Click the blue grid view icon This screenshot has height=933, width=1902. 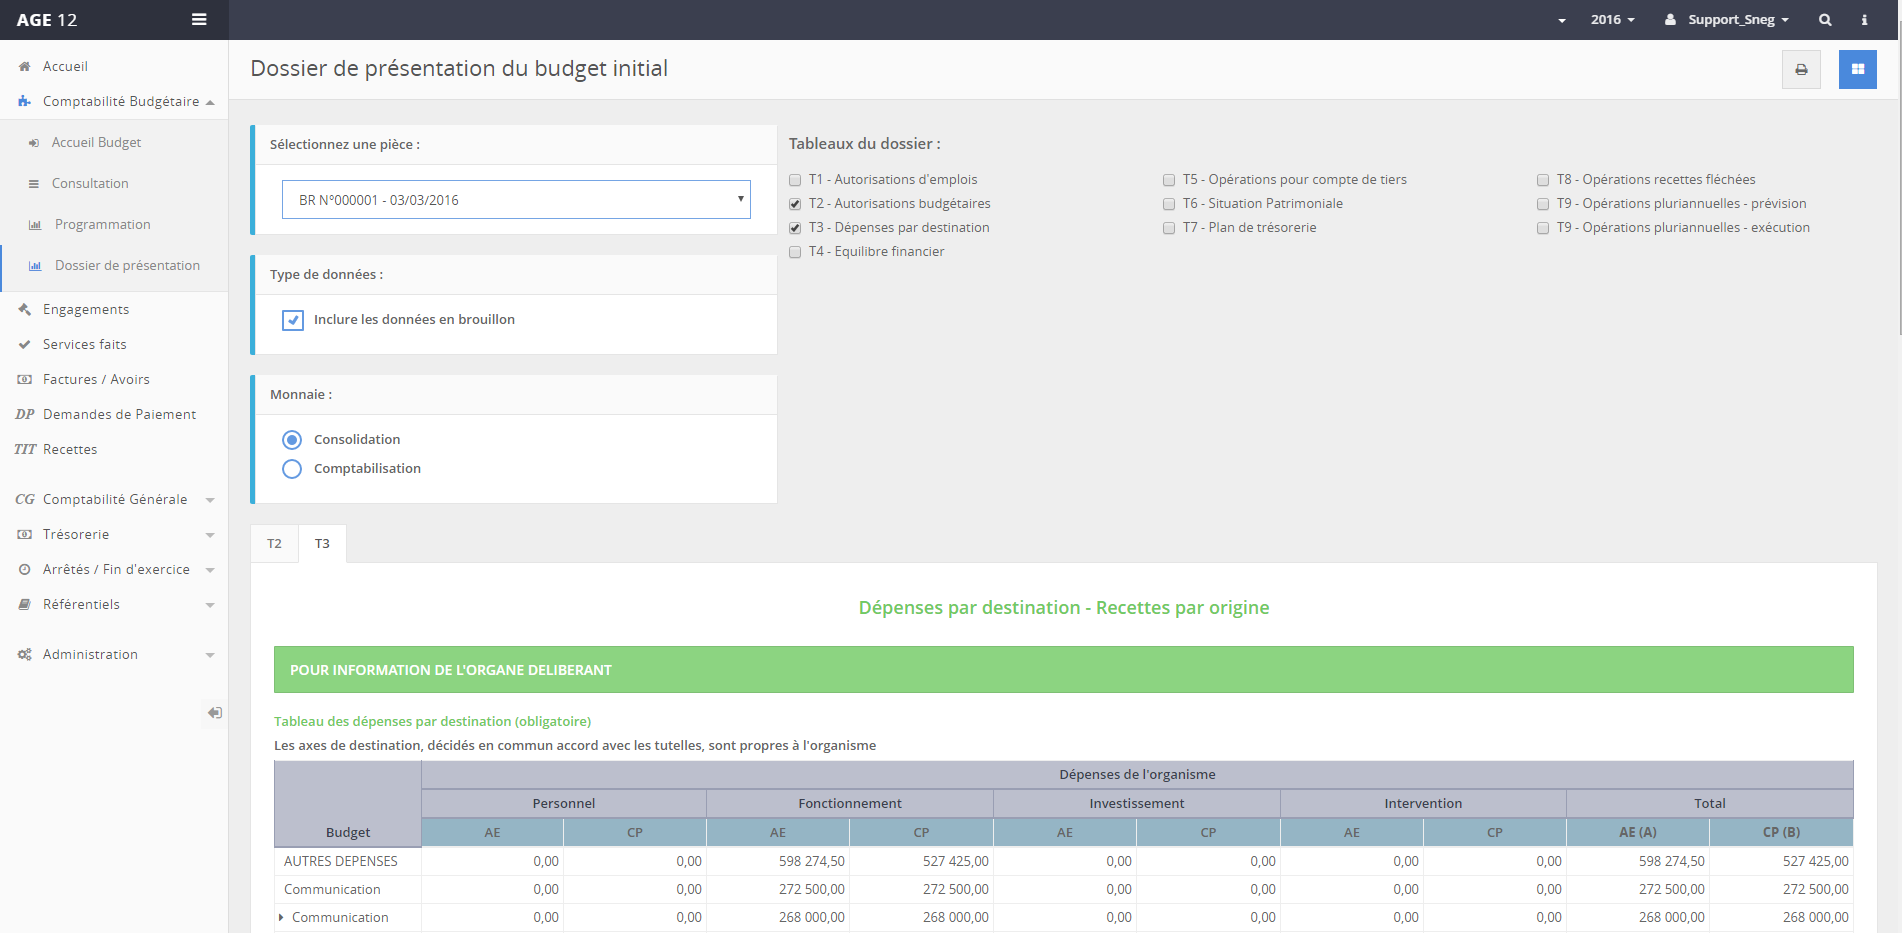coord(1857,70)
